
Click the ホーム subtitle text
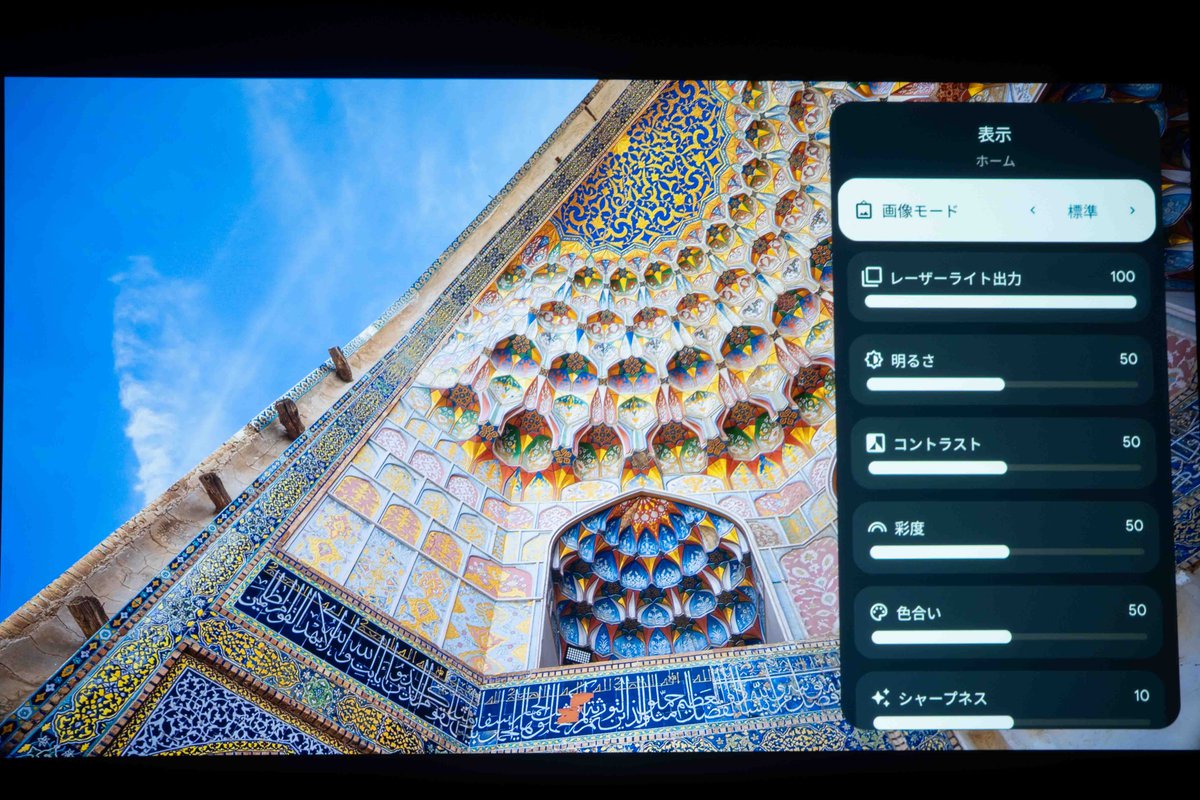point(994,160)
